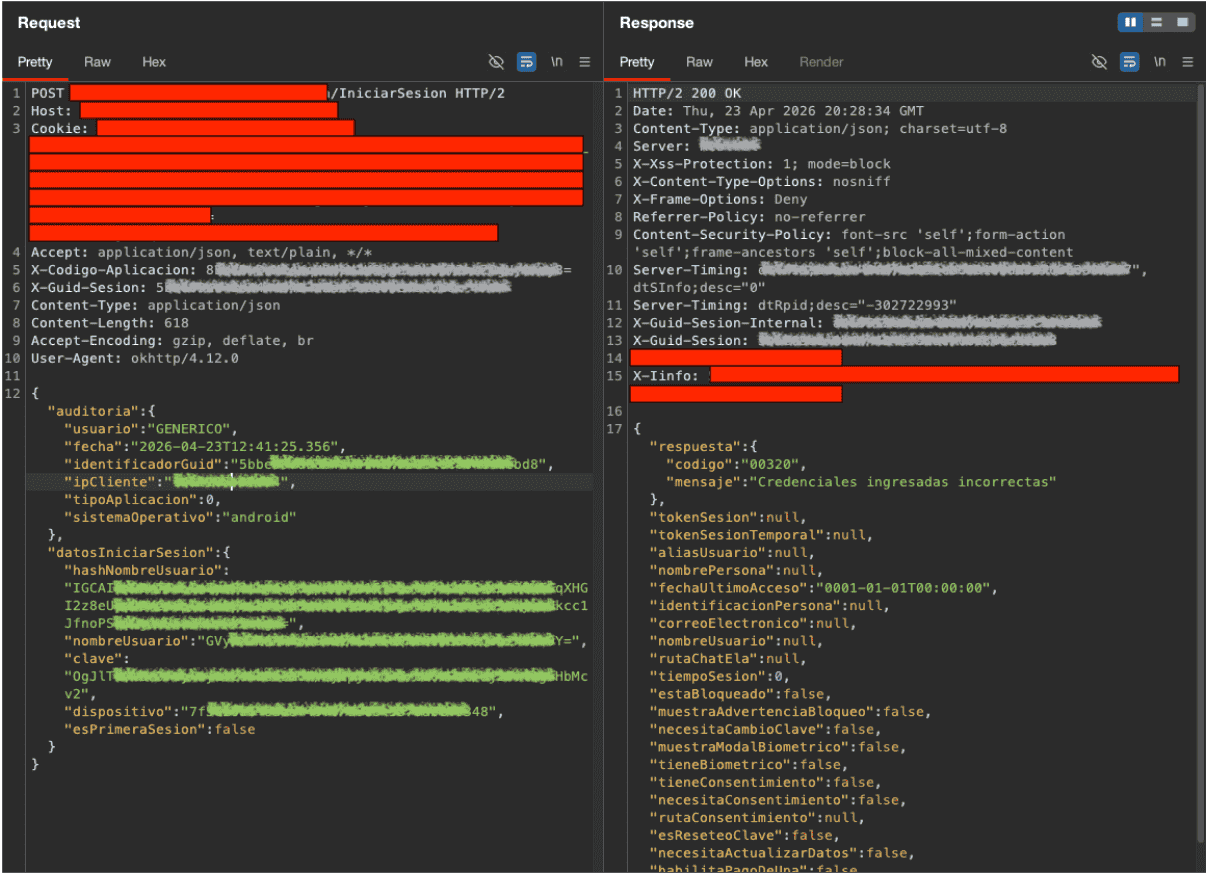The width and height of the screenshot is (1210, 876).
Task: Select top-bottom split layout icon
Action: tap(1156, 22)
